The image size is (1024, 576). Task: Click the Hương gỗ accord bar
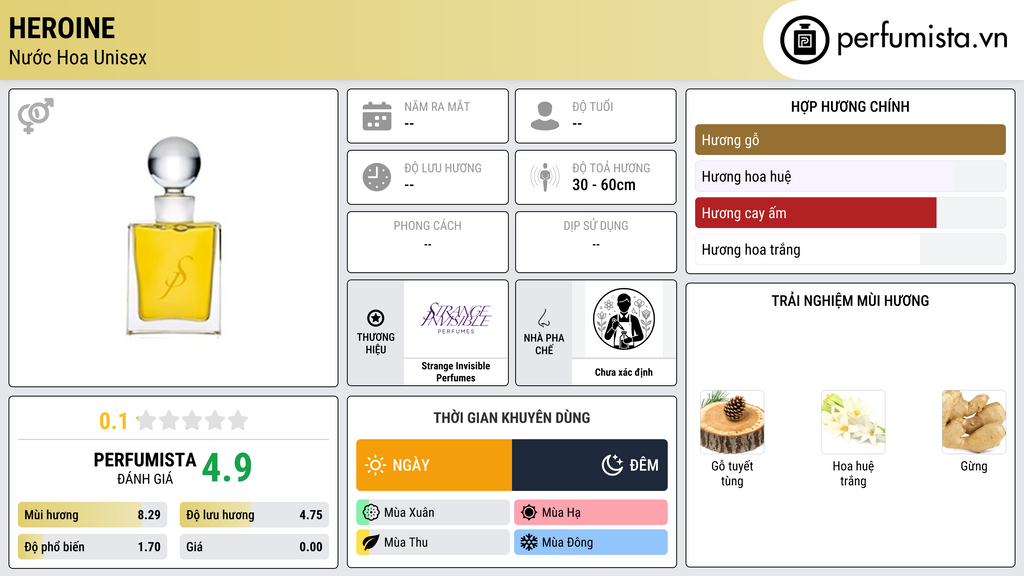pyautogui.click(x=850, y=140)
